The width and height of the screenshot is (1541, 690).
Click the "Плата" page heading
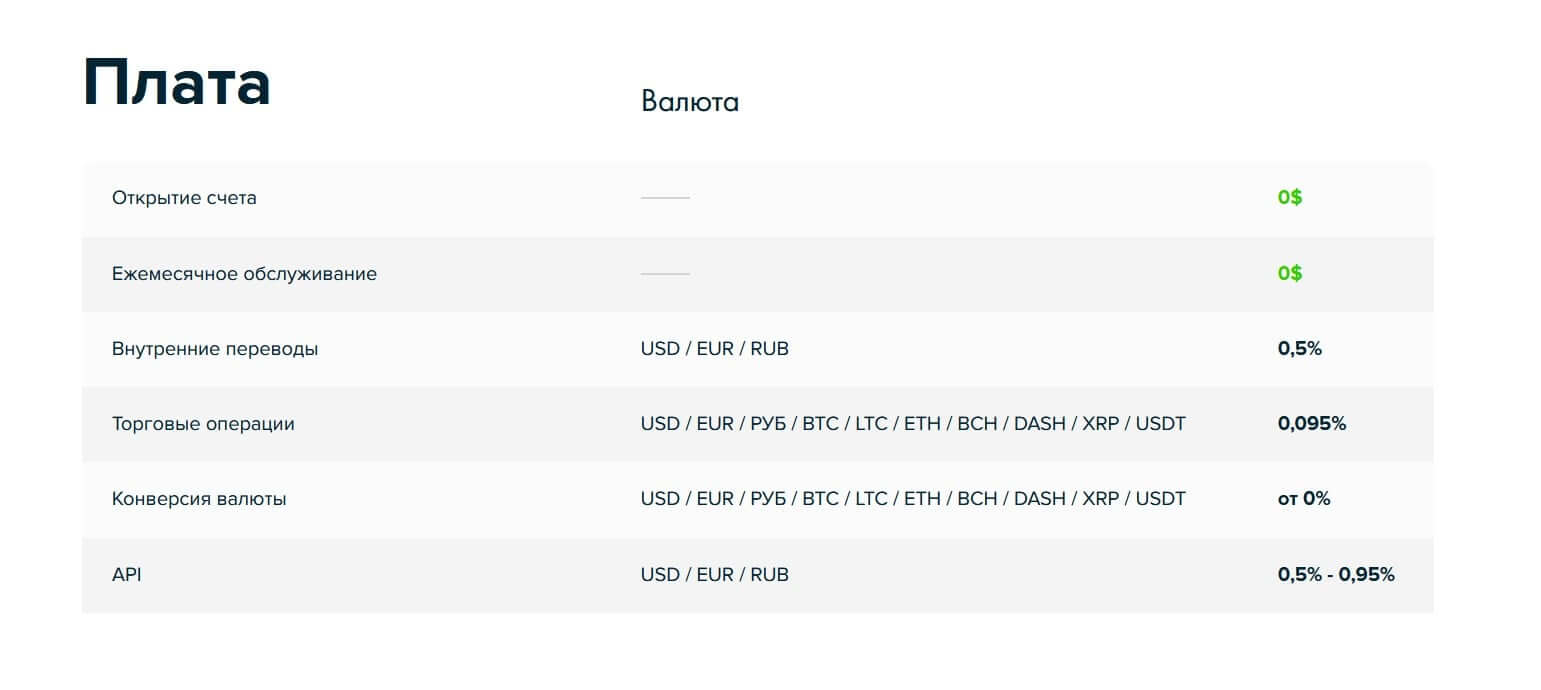click(177, 83)
